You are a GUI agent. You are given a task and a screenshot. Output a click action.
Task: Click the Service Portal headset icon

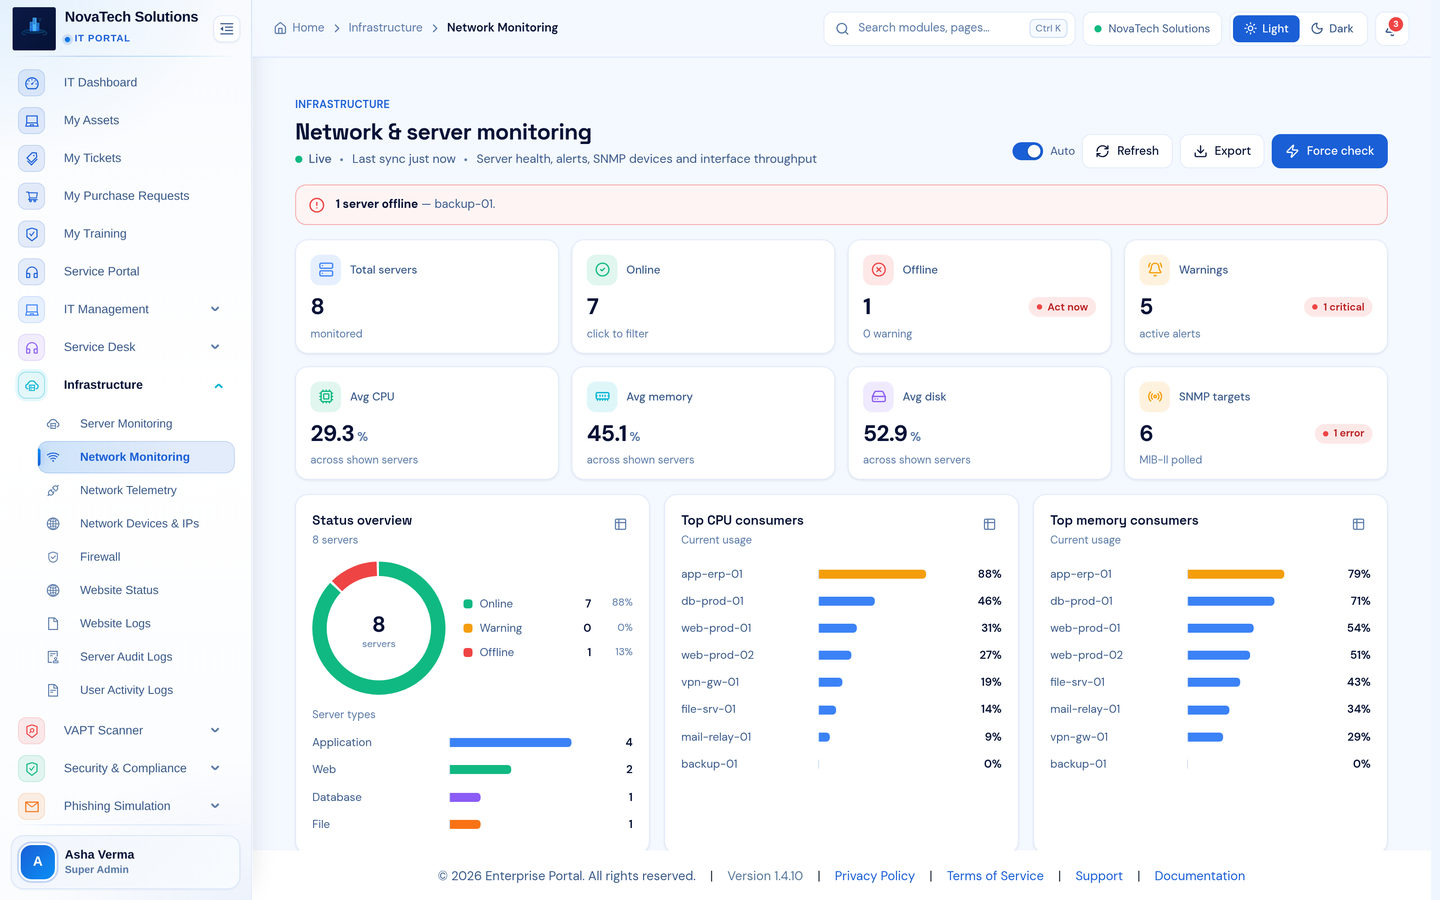pos(32,272)
